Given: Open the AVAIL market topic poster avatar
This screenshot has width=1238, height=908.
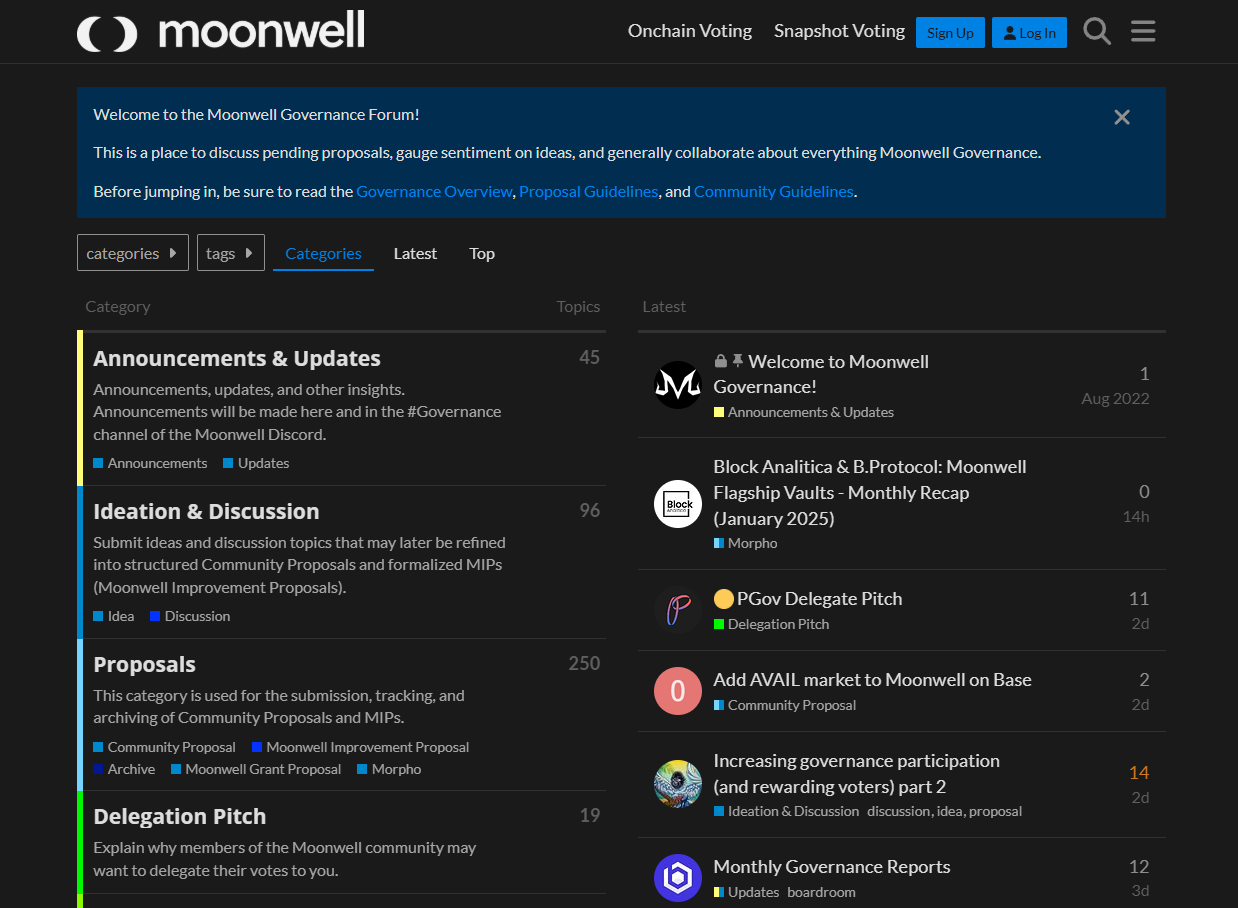Looking at the screenshot, I should [x=678, y=691].
